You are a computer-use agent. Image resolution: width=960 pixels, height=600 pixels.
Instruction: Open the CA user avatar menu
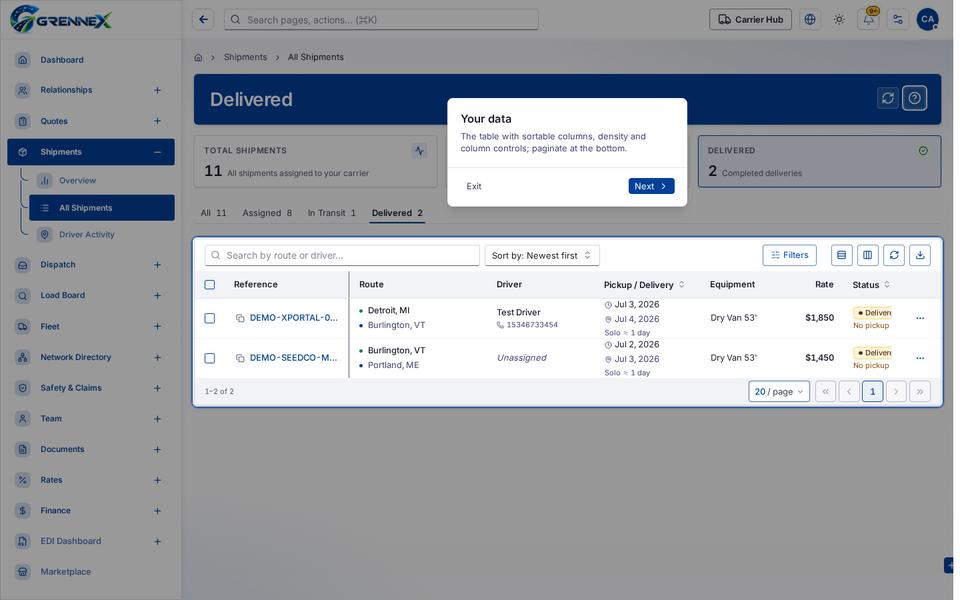tap(928, 20)
